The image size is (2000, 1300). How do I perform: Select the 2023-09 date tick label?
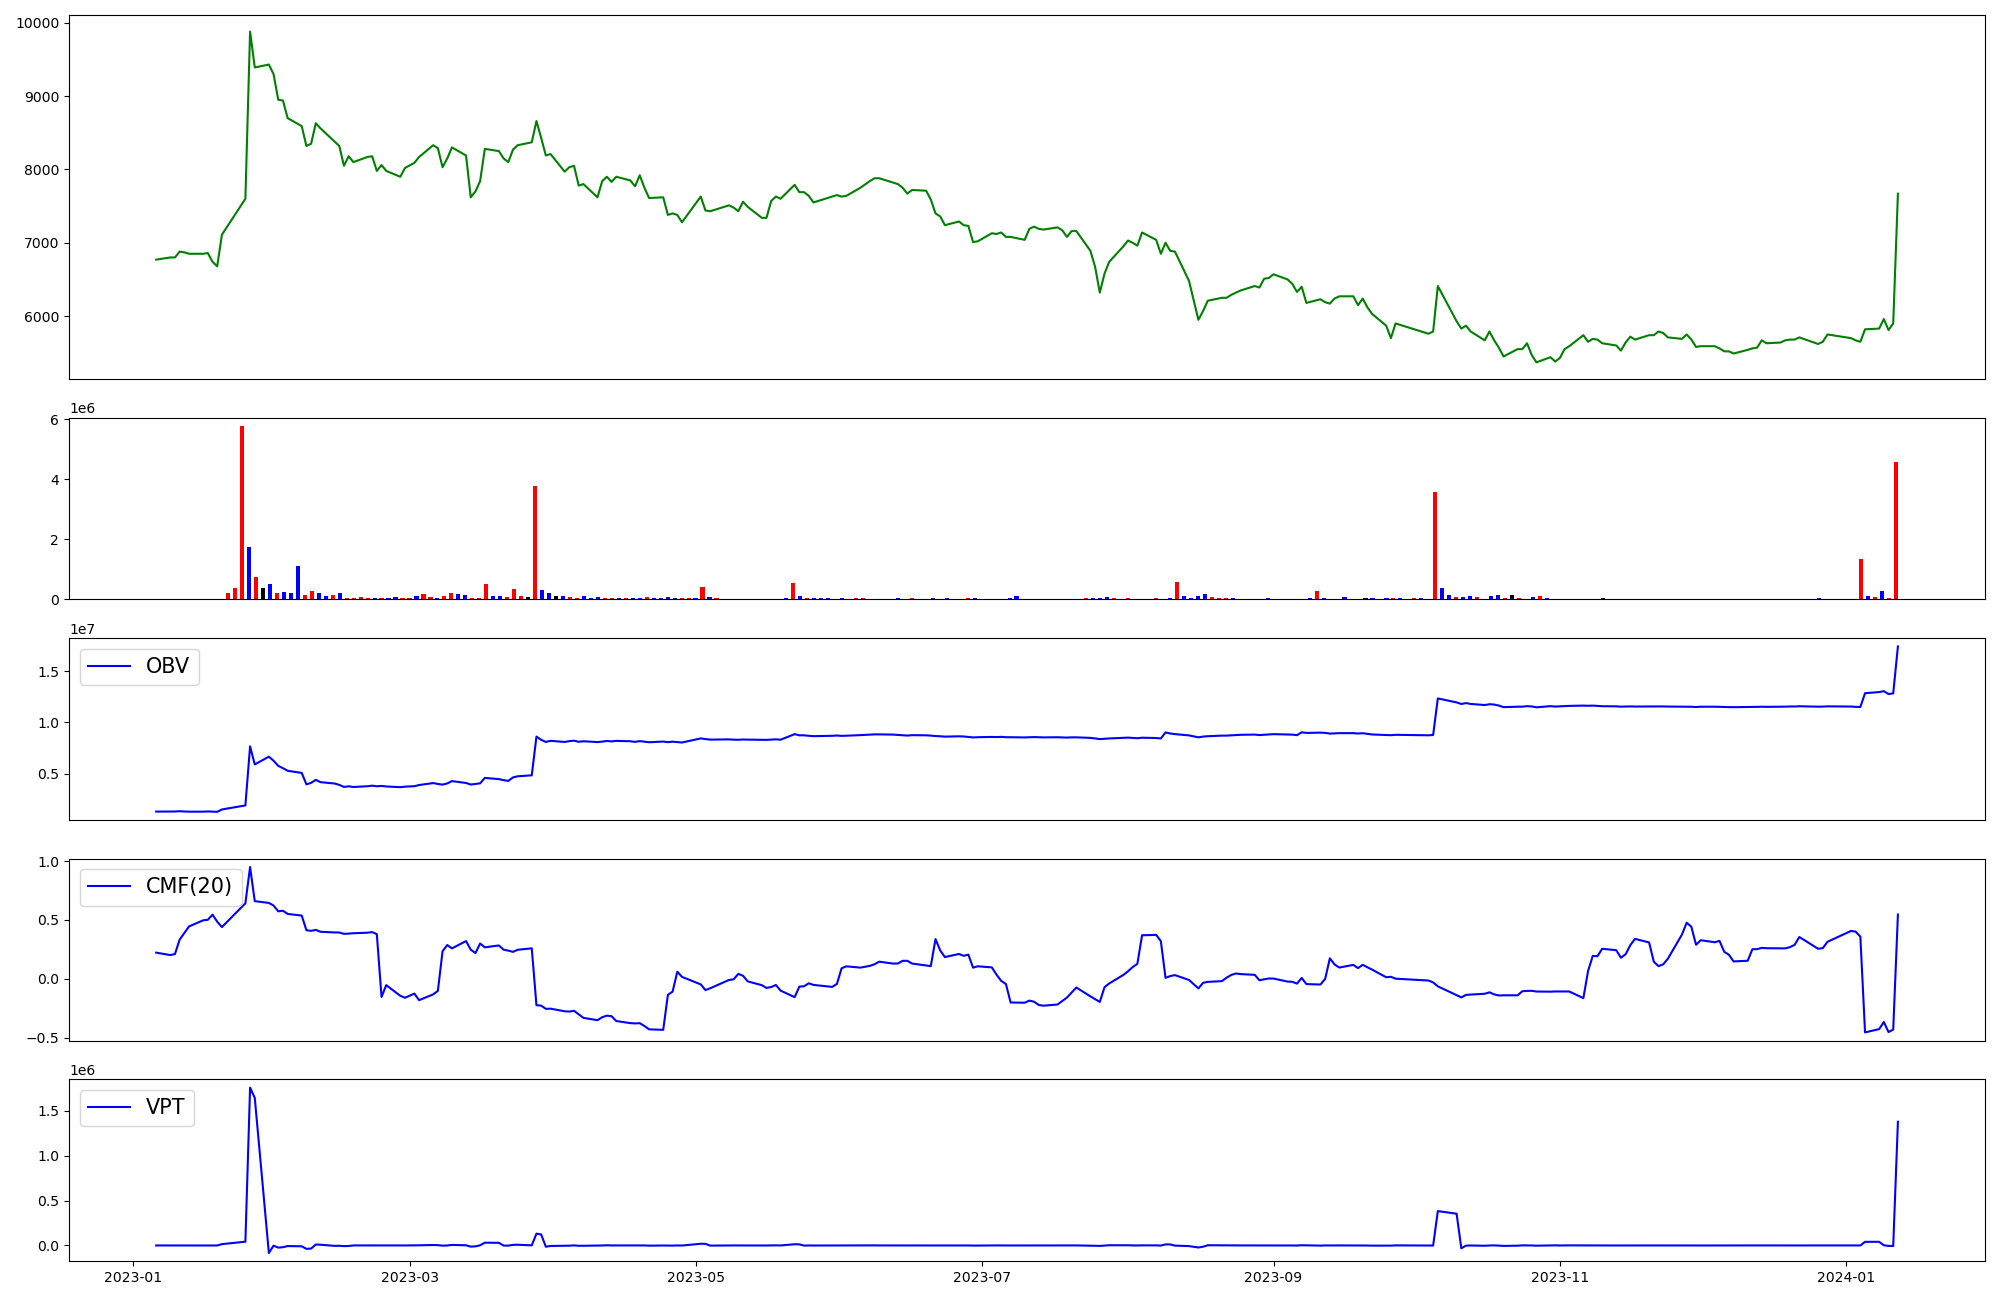coord(1273,1277)
